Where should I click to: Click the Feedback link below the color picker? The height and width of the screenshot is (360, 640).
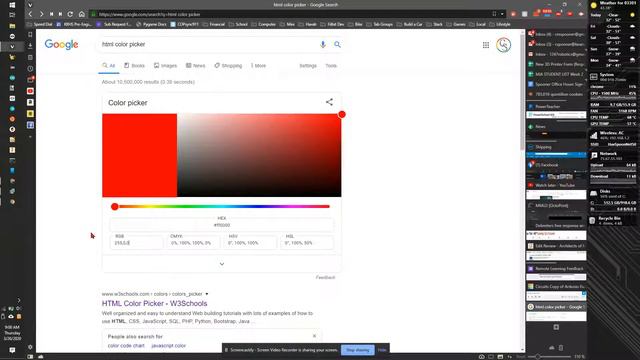click(325, 278)
